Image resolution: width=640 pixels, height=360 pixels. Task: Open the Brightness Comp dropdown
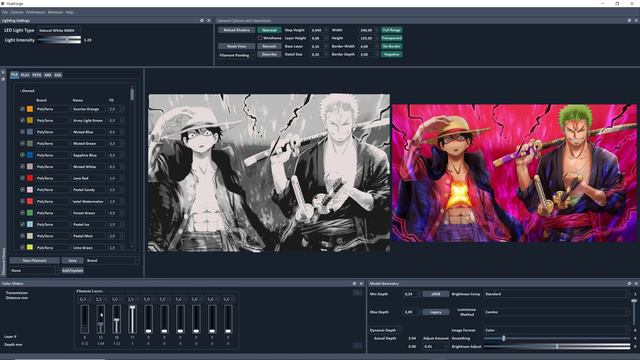click(x=557, y=294)
